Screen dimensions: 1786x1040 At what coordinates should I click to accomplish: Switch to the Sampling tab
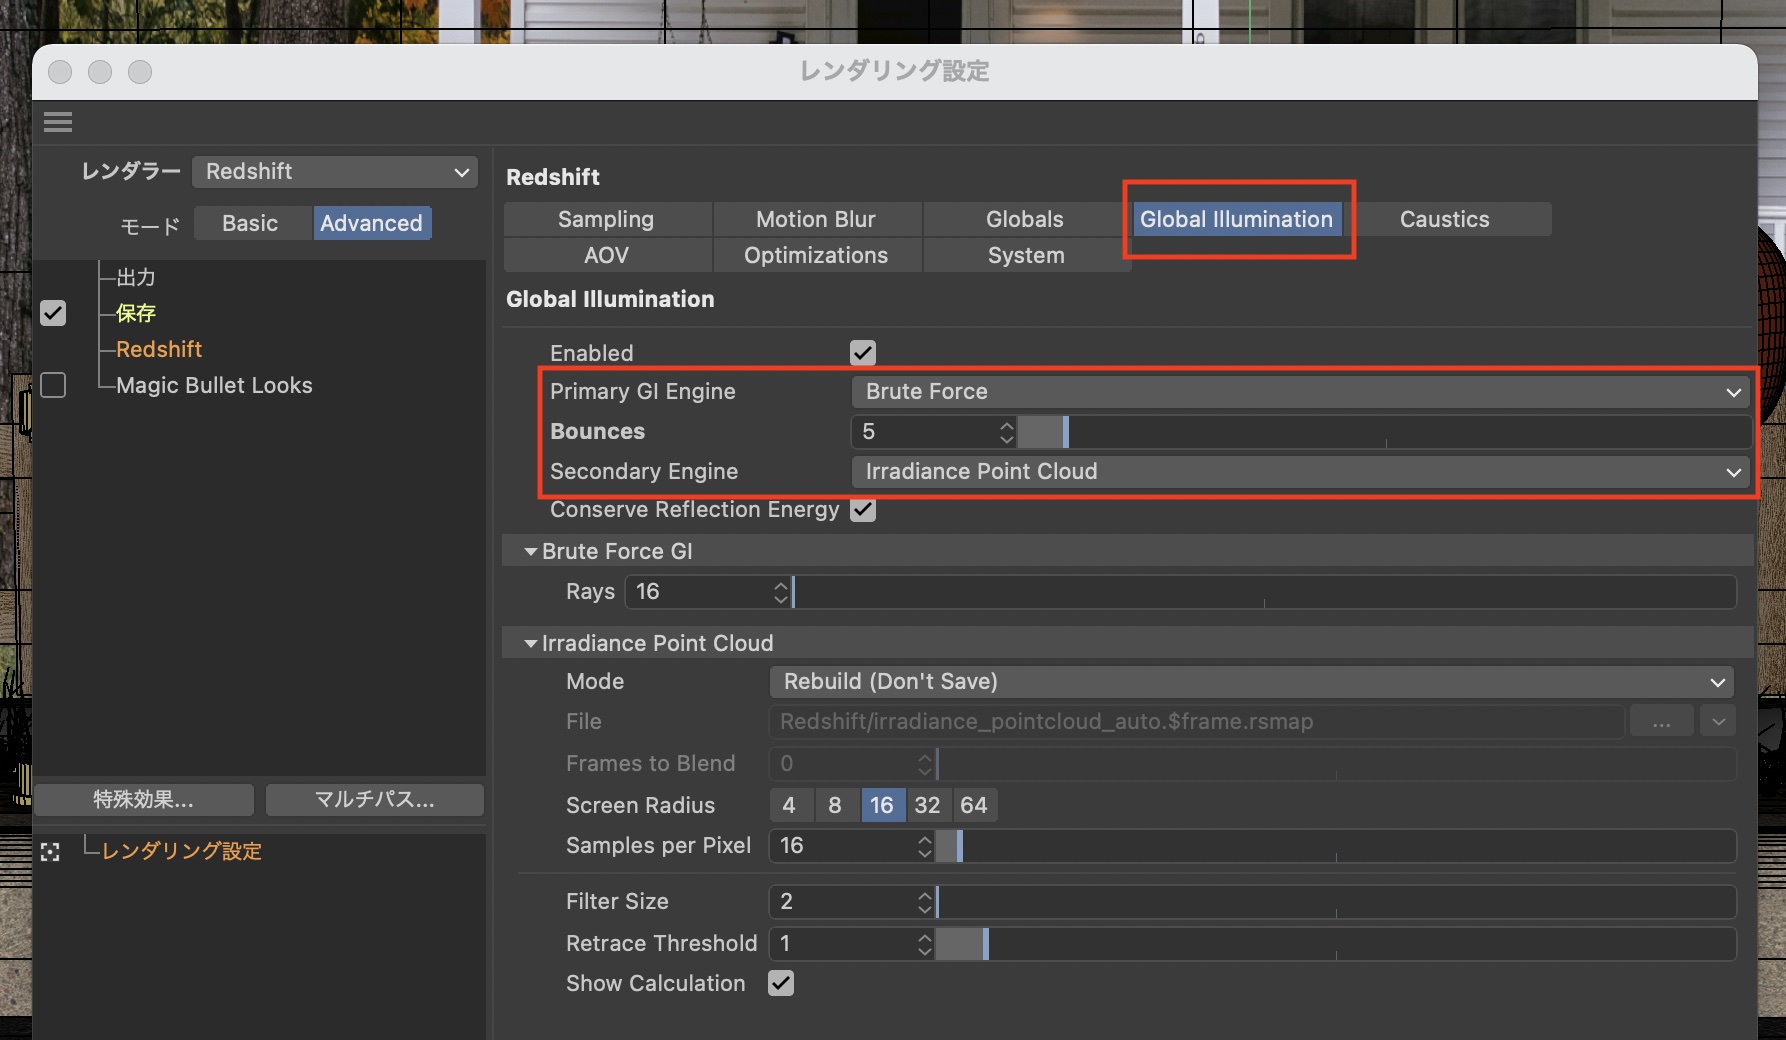pos(606,220)
